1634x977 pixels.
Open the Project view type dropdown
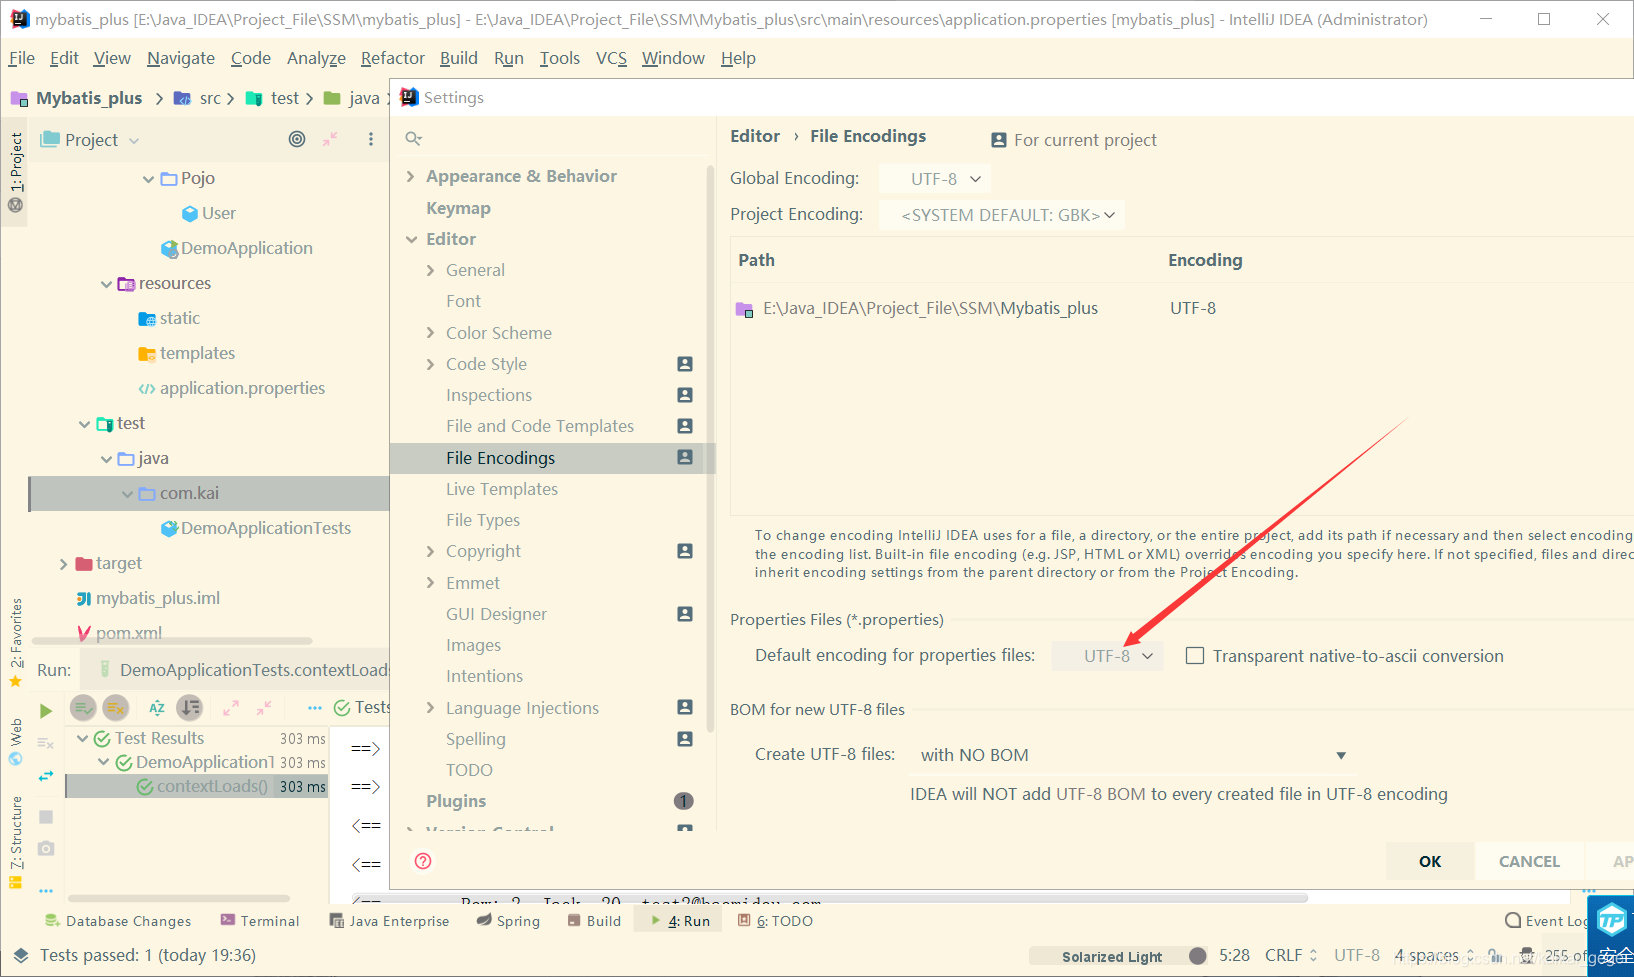click(91, 140)
